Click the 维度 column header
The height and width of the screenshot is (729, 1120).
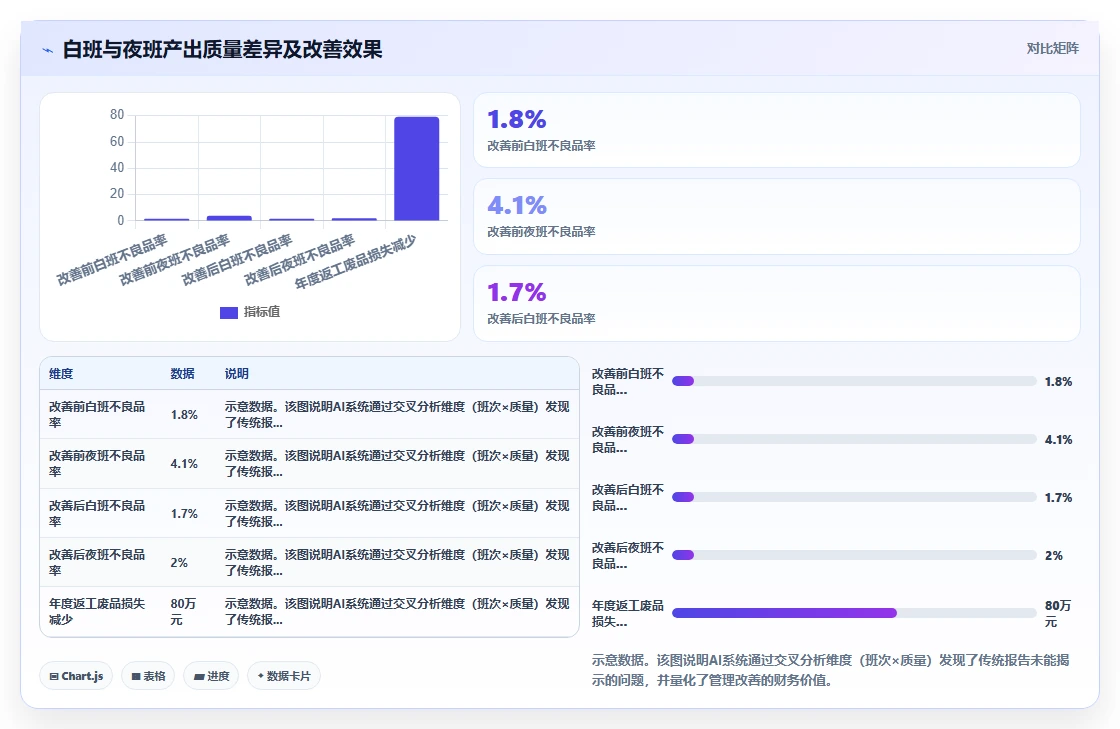coord(61,373)
